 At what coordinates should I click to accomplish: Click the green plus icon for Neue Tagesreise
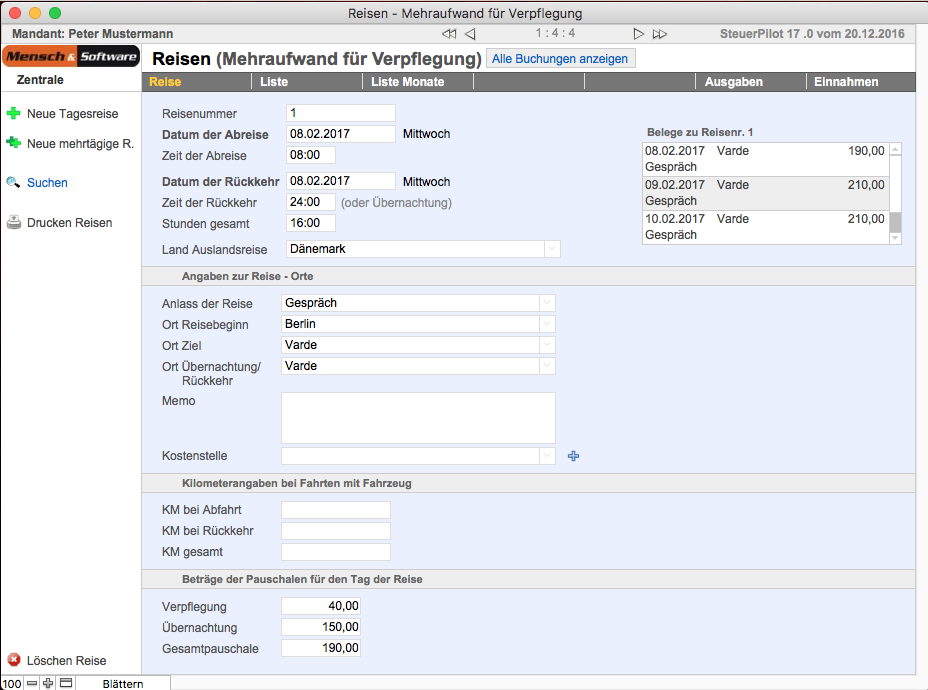coord(14,113)
